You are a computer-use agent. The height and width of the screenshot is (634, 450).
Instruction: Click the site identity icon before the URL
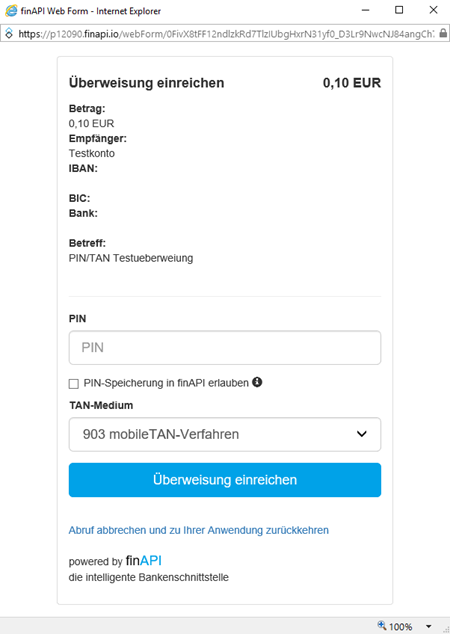click(x=9, y=34)
